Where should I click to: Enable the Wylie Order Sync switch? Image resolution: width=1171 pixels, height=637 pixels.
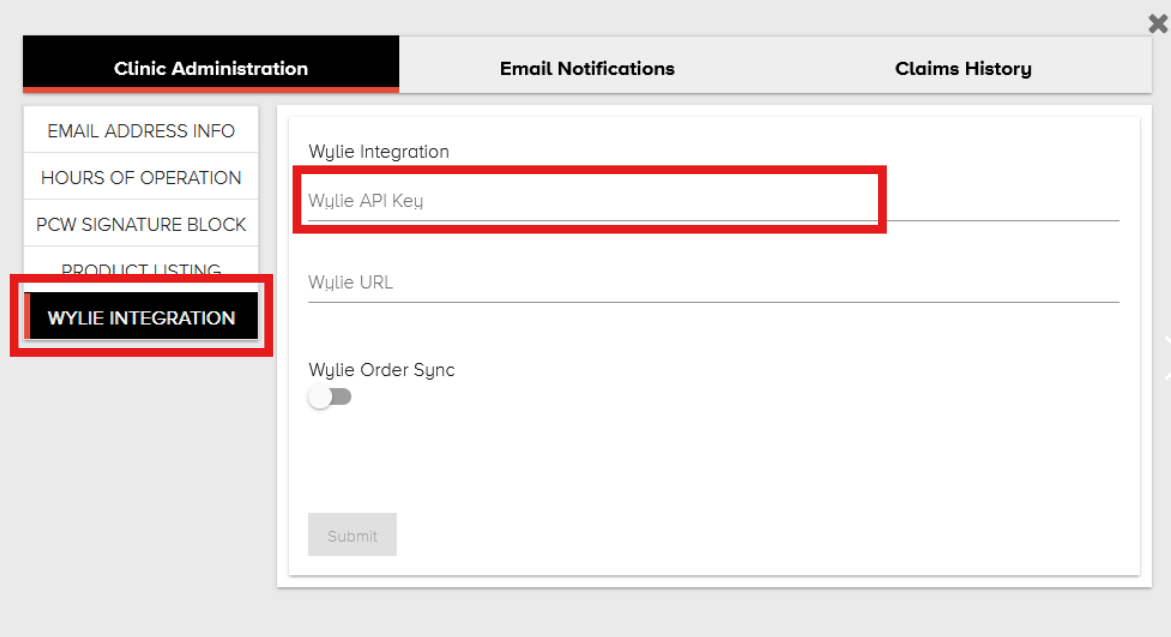[x=331, y=397]
